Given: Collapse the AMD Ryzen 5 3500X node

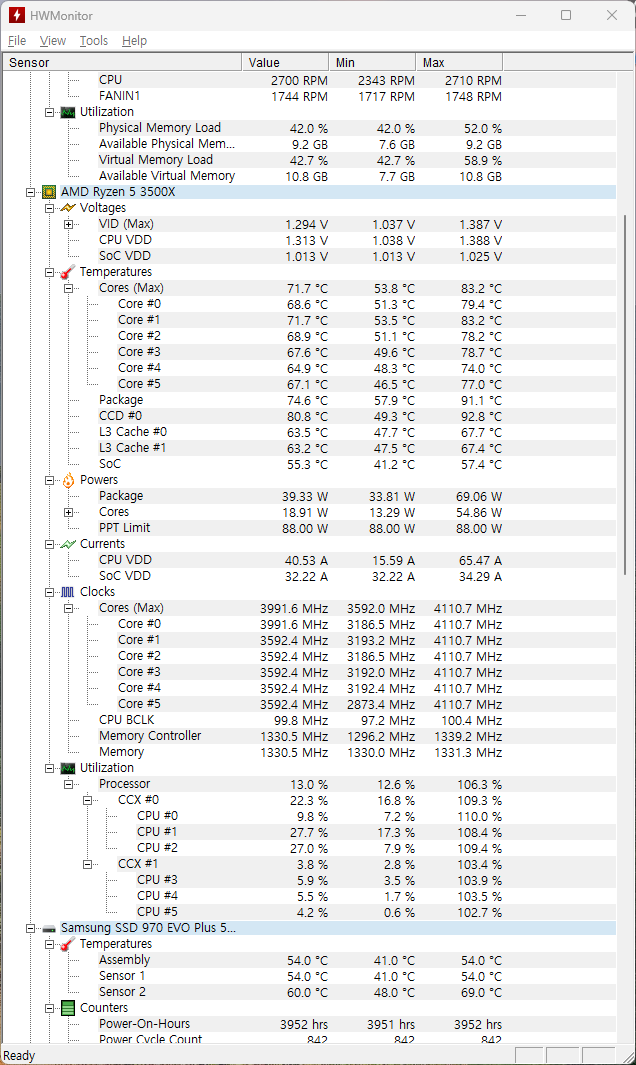Looking at the screenshot, I should click(31, 192).
